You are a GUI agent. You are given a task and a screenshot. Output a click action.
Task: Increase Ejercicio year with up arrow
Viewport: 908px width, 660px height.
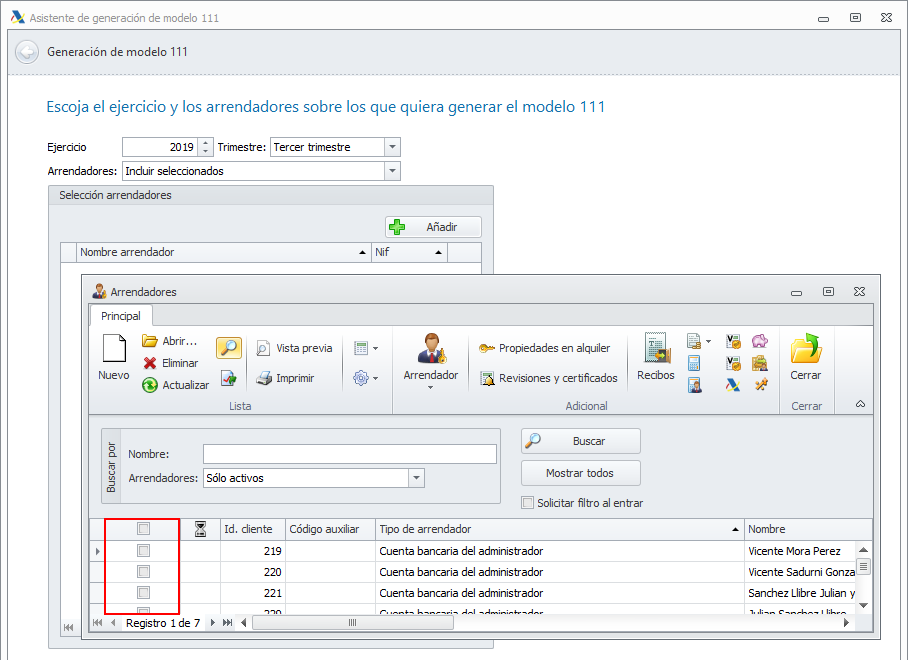point(206,143)
